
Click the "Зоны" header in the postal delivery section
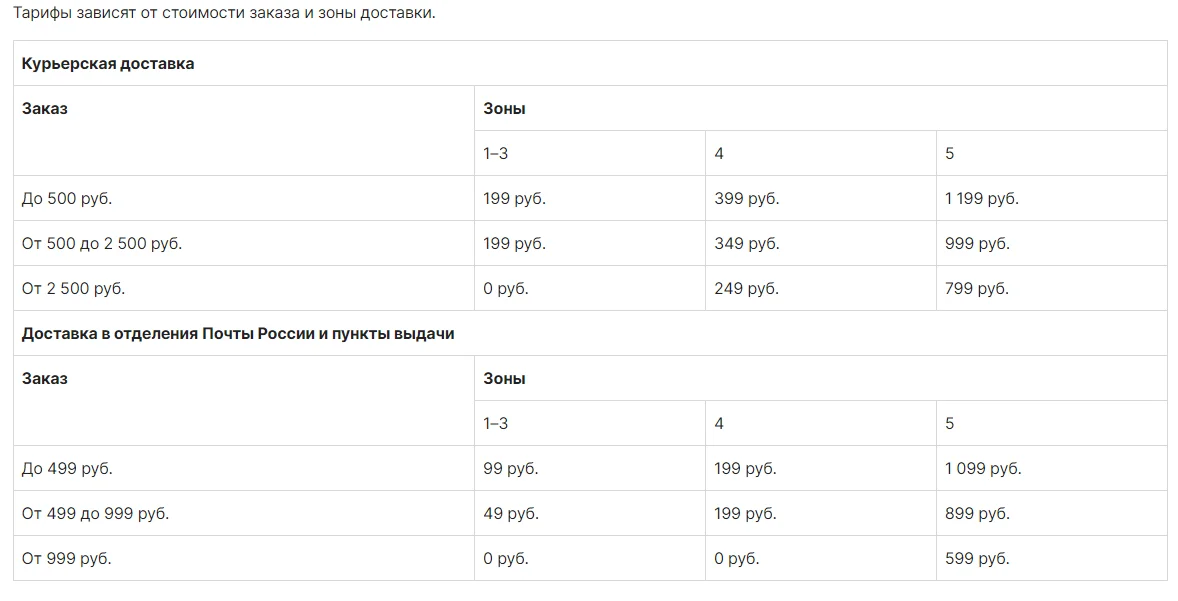coord(504,379)
